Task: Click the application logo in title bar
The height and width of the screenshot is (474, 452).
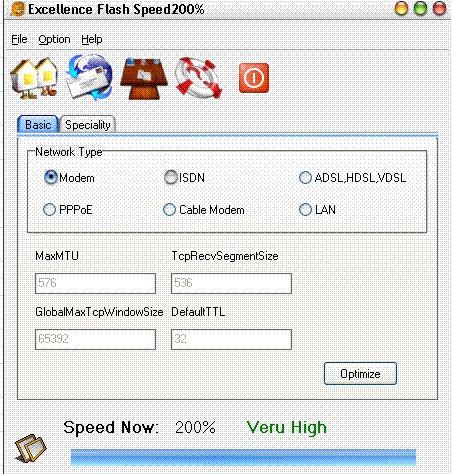Action: pyautogui.click(x=18, y=9)
